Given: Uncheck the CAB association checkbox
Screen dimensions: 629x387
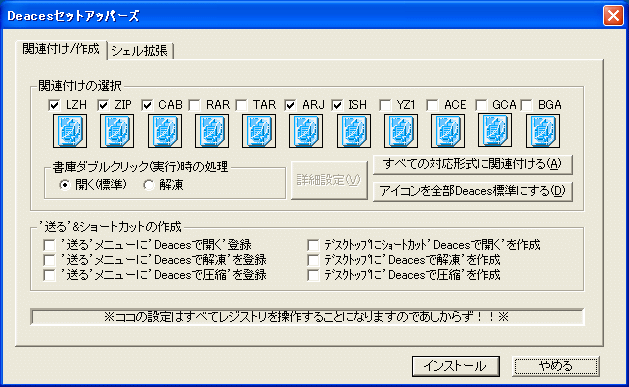Looking at the screenshot, I should click(x=147, y=105).
